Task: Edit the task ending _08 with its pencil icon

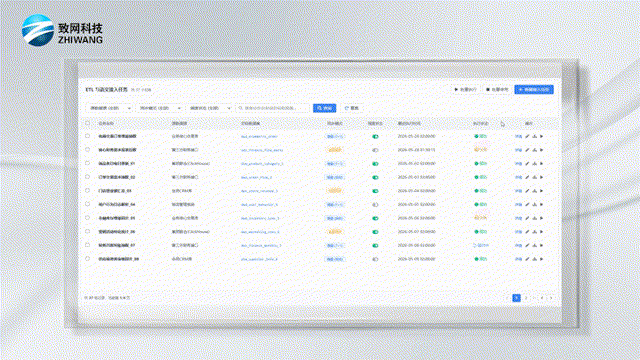Action: point(527,259)
